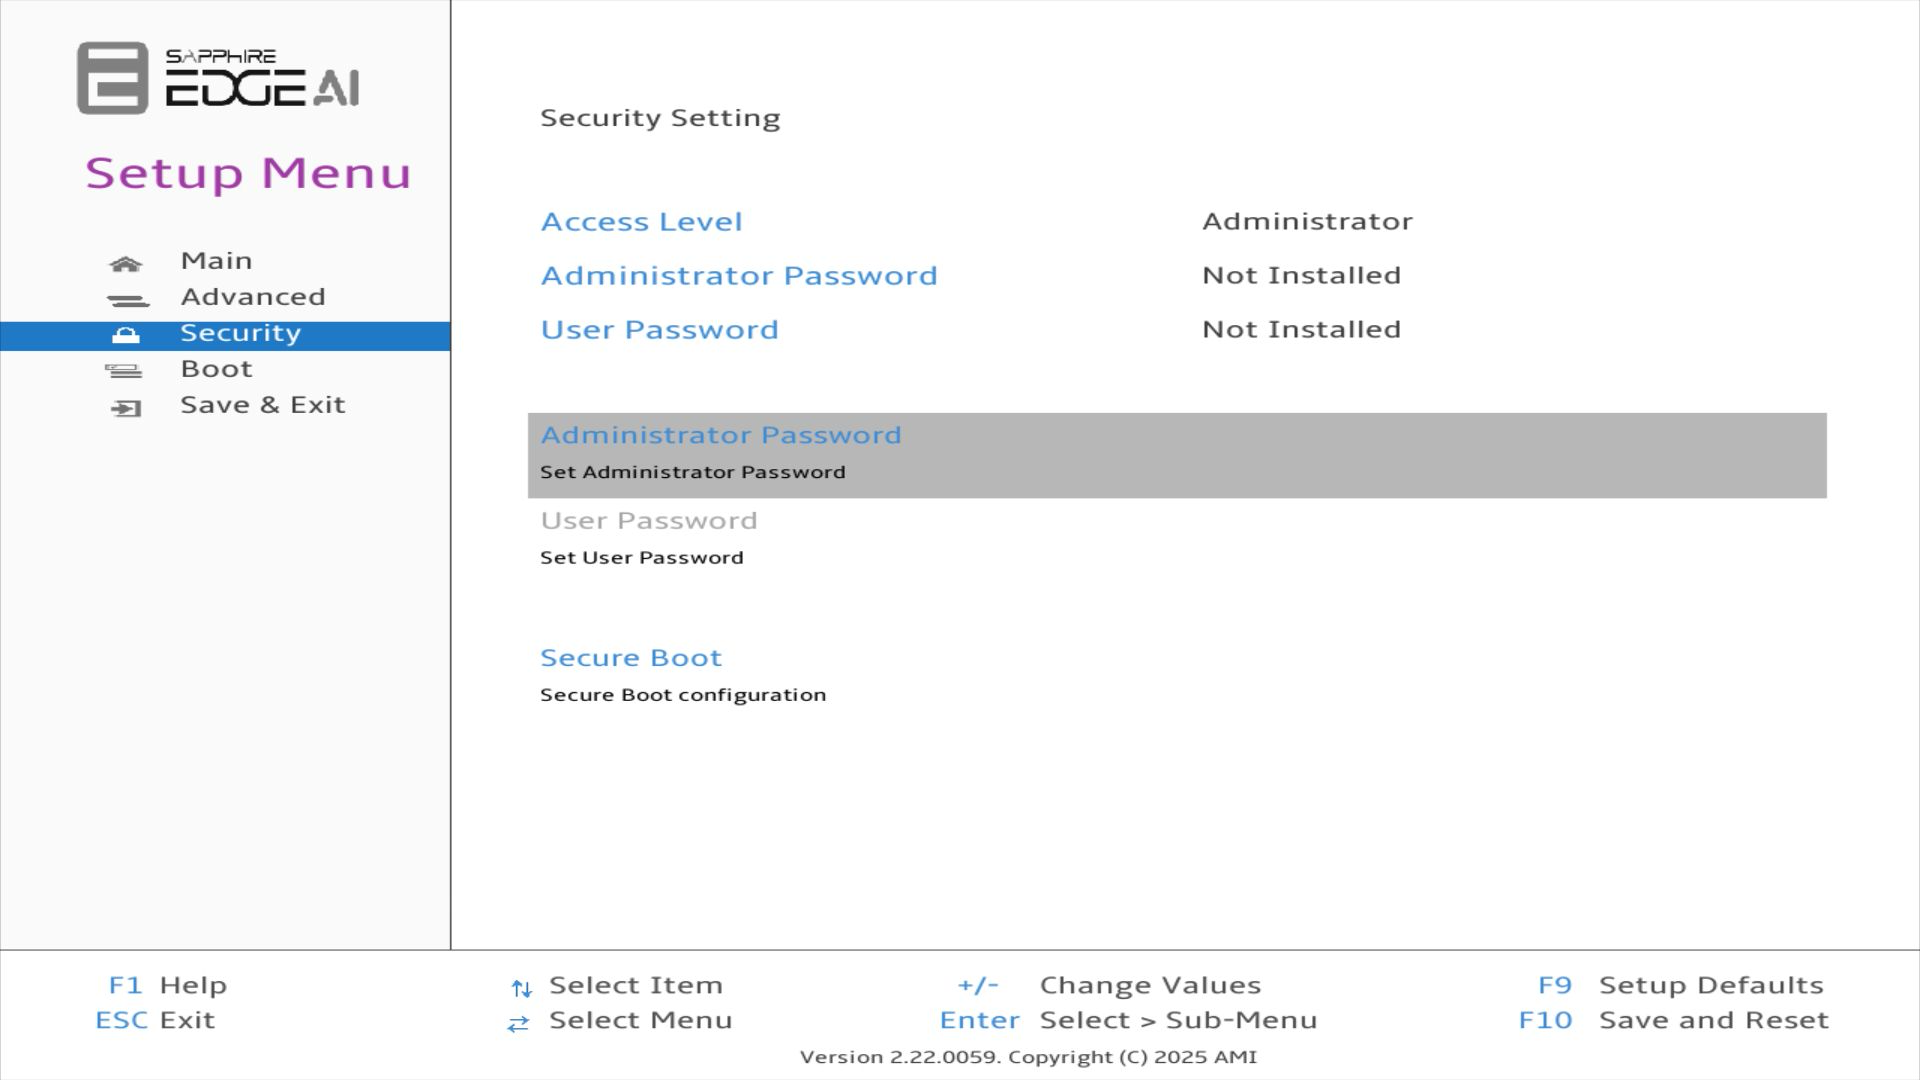This screenshot has width=1920, height=1080.
Task: Open the Save & Exit menu
Action: pyautogui.click(x=262, y=405)
